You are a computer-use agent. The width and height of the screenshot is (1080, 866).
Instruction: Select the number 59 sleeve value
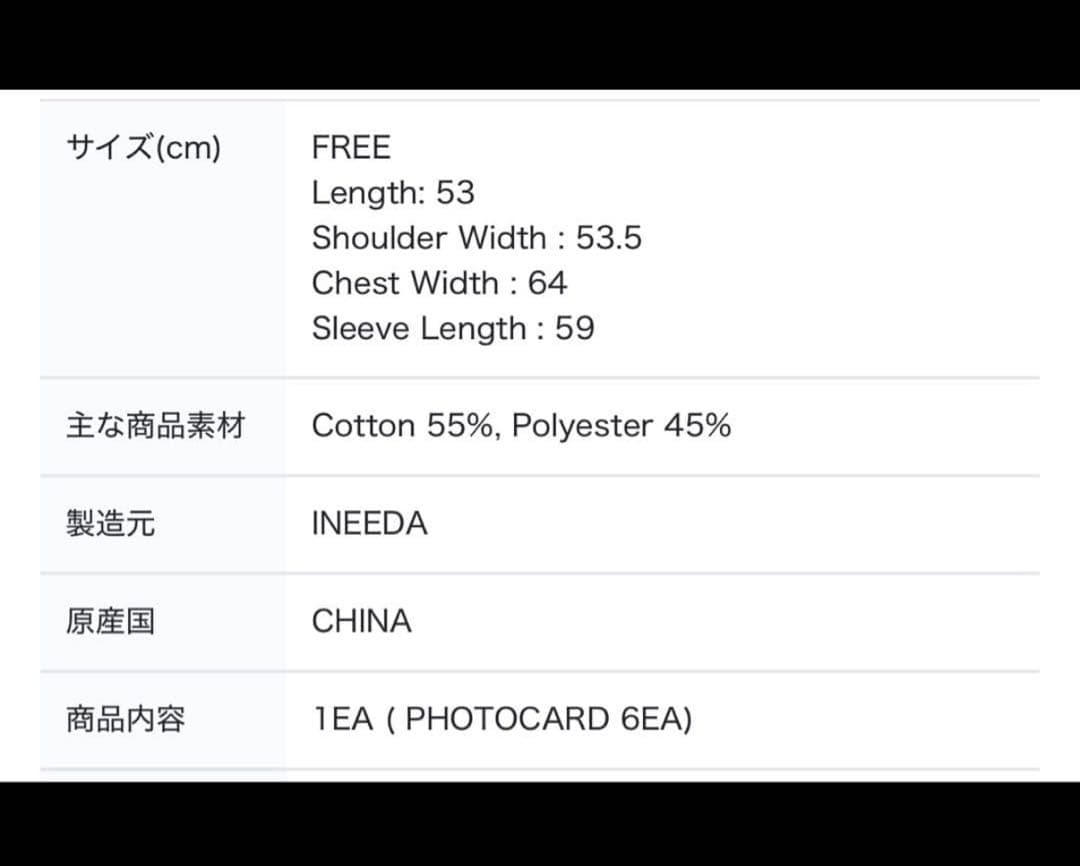[x=574, y=328]
